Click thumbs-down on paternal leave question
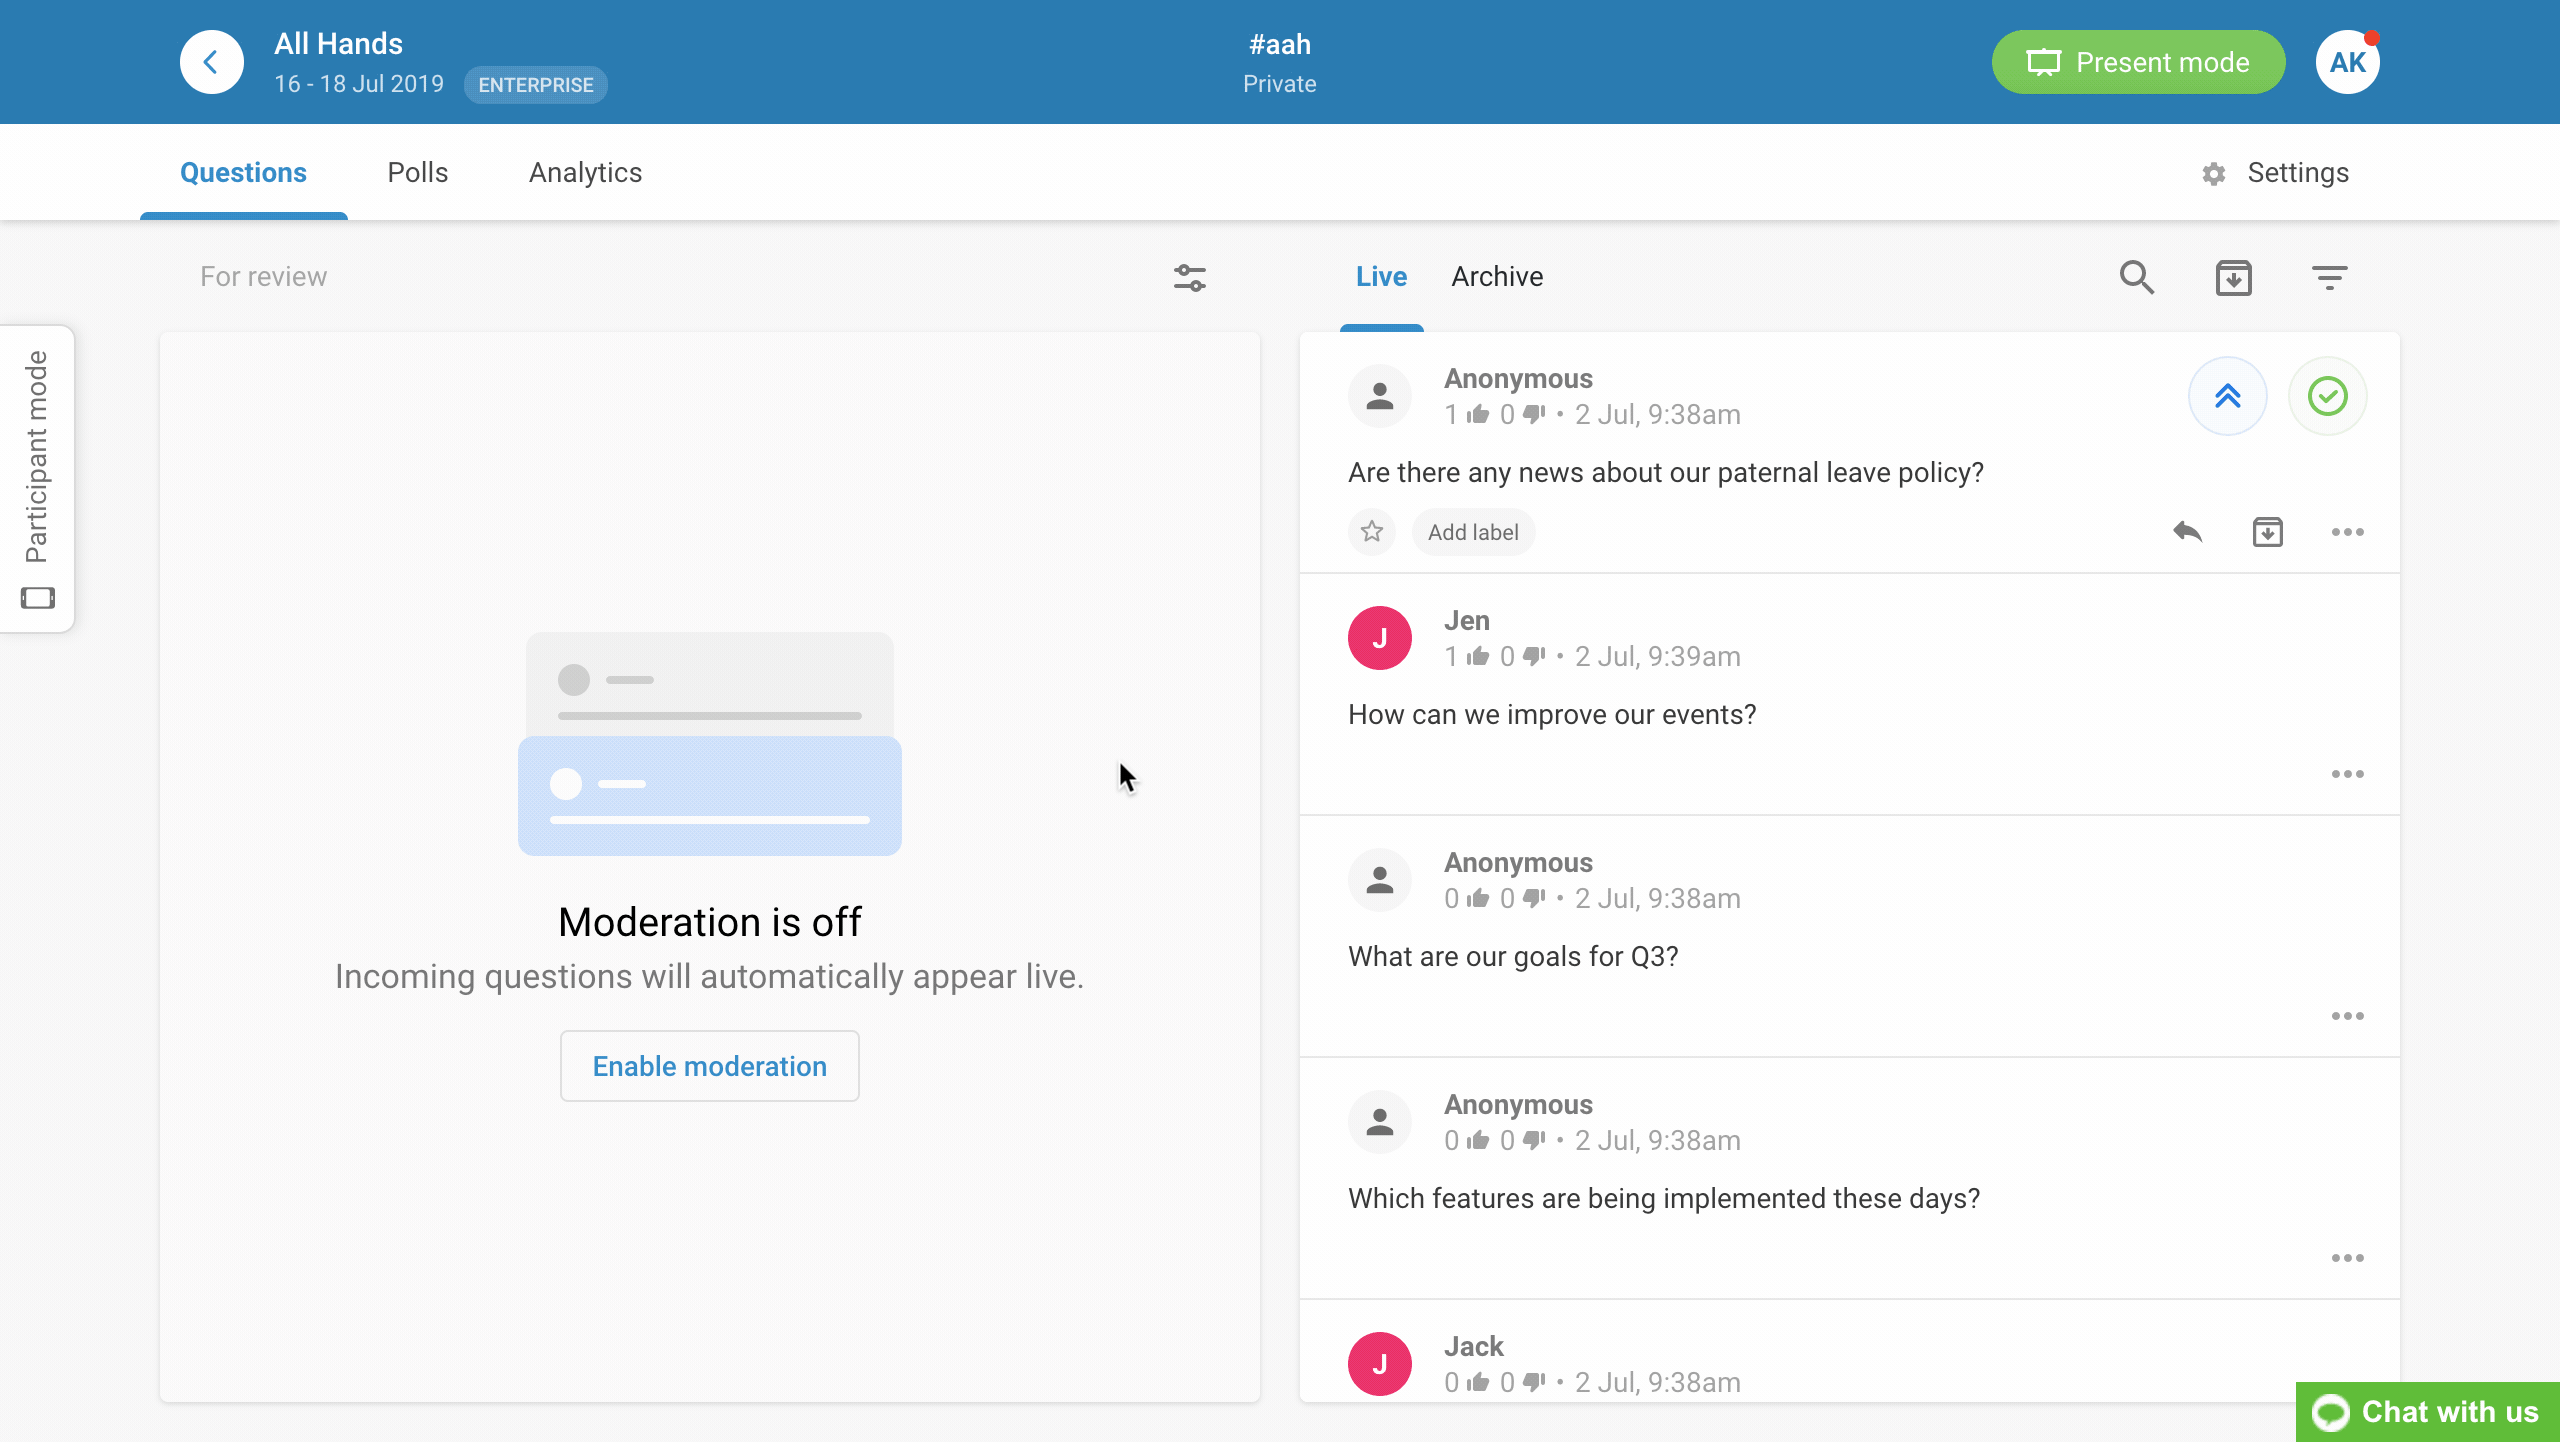This screenshot has width=2560, height=1442. click(1534, 414)
